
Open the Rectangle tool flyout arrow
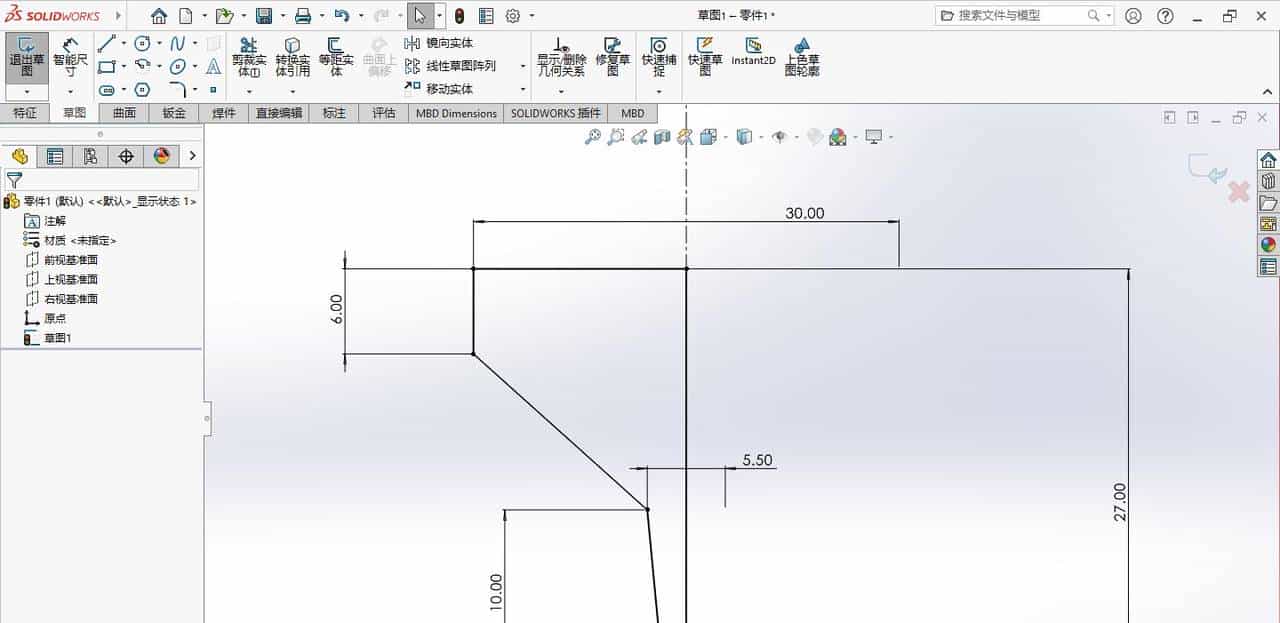(124, 65)
